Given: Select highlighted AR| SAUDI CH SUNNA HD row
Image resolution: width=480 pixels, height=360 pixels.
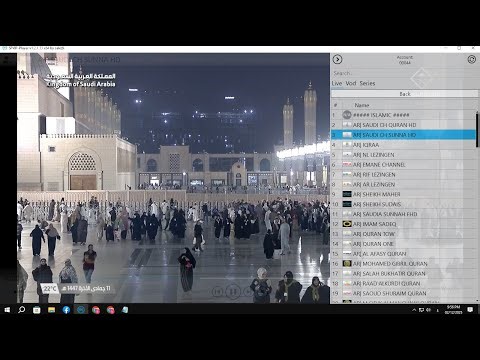Looking at the screenshot, I should (x=403, y=135).
